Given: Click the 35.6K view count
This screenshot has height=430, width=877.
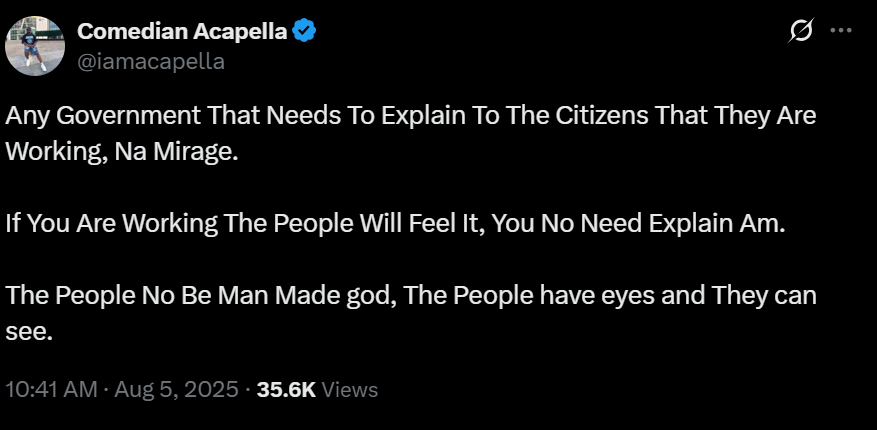Looking at the screenshot, I should (x=286, y=389).
